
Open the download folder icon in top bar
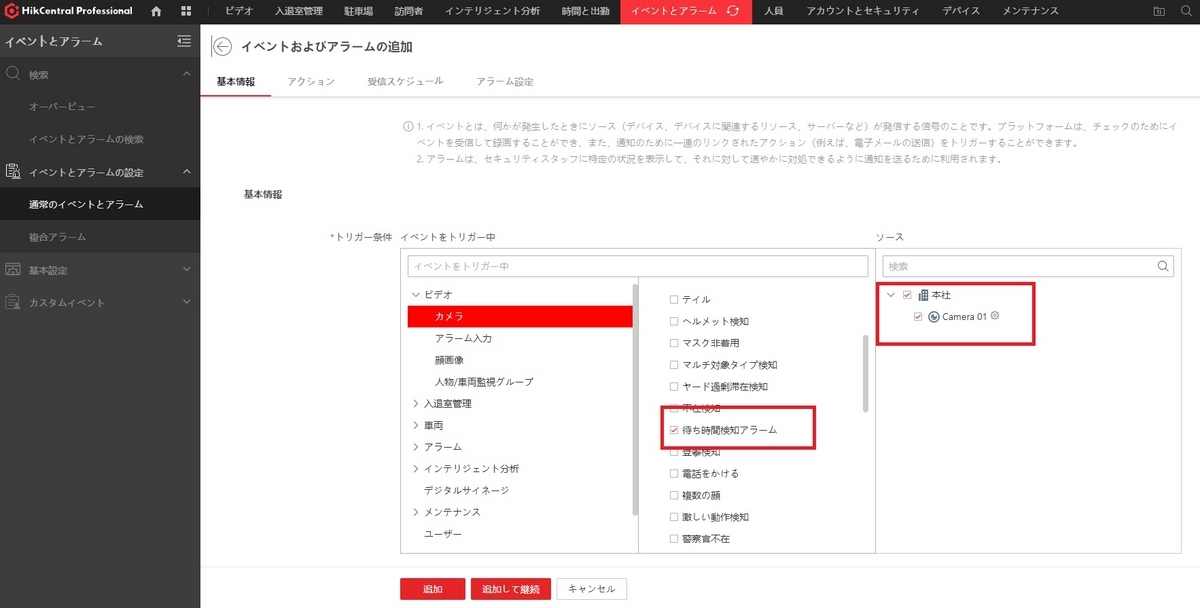point(1158,11)
